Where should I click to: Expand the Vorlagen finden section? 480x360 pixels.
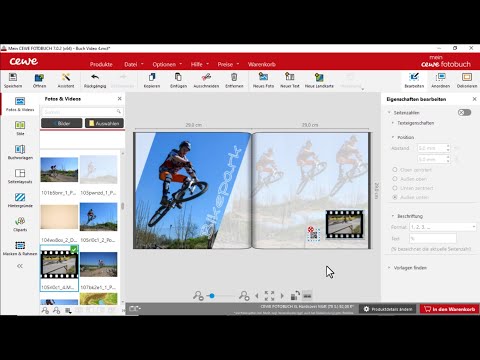tap(389, 268)
